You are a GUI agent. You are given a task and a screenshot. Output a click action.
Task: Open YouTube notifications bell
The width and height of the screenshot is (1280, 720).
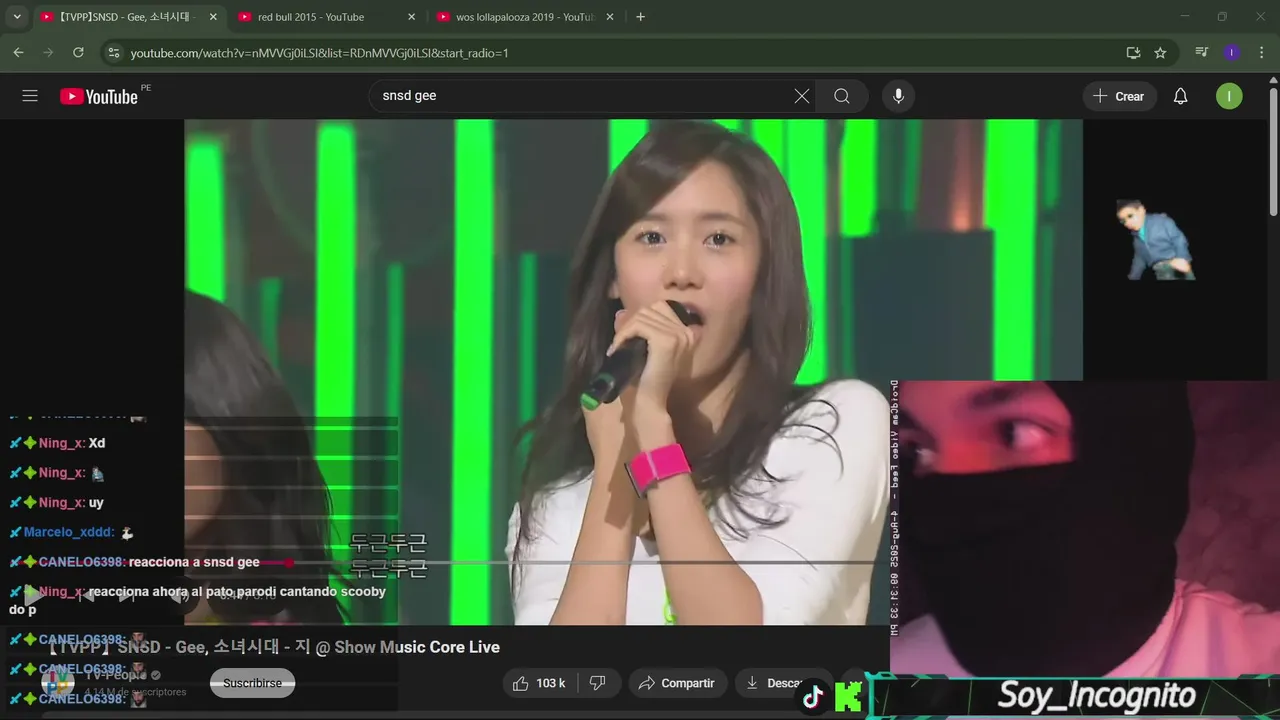(x=1180, y=96)
